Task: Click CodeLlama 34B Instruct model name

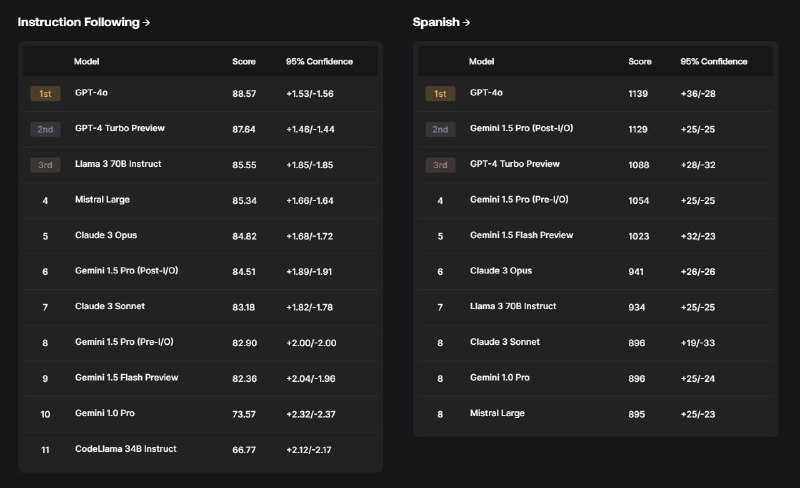Action: [125, 449]
